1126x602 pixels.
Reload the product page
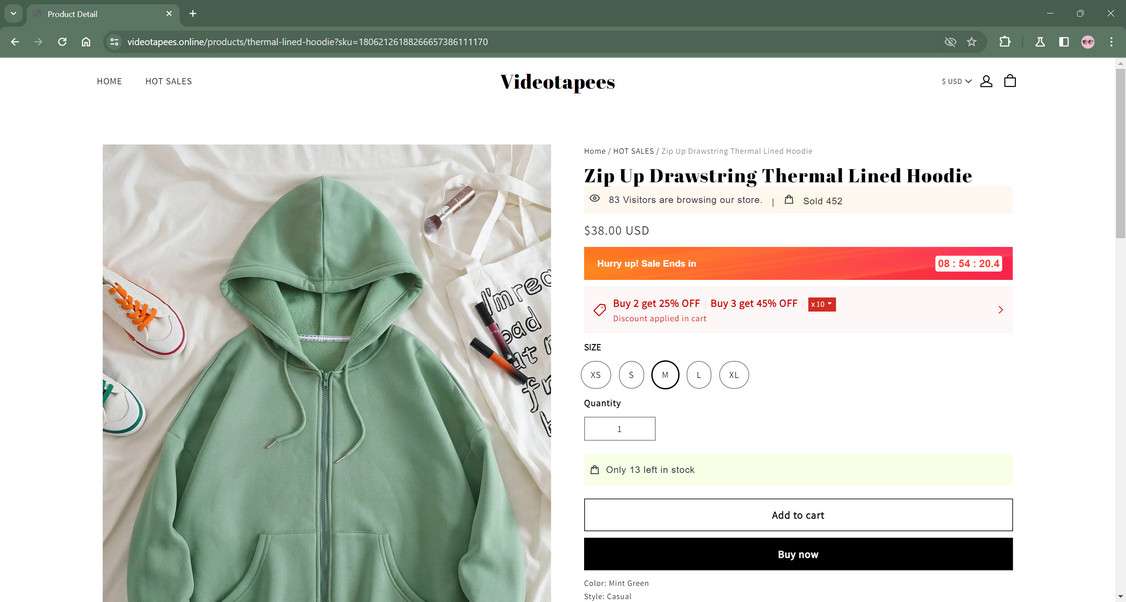62,42
